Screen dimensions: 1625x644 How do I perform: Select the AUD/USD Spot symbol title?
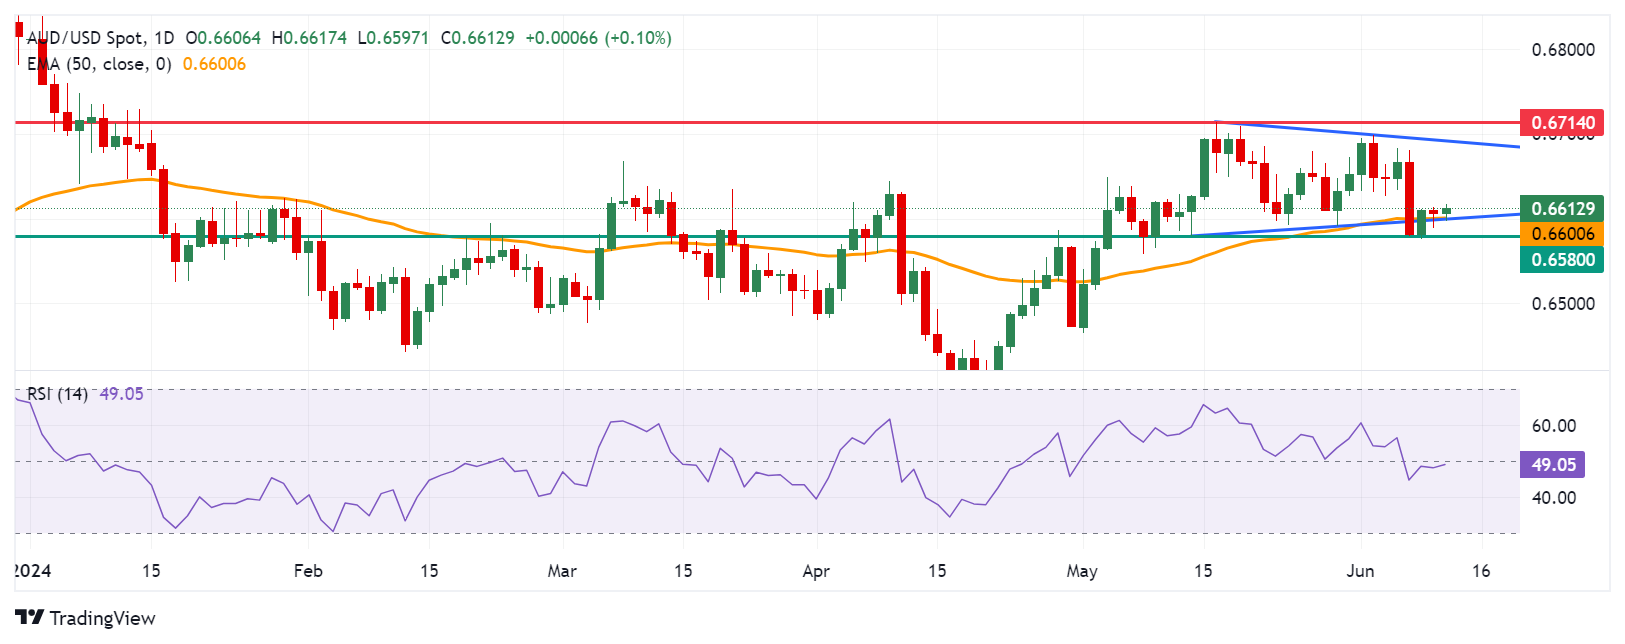tap(86, 38)
